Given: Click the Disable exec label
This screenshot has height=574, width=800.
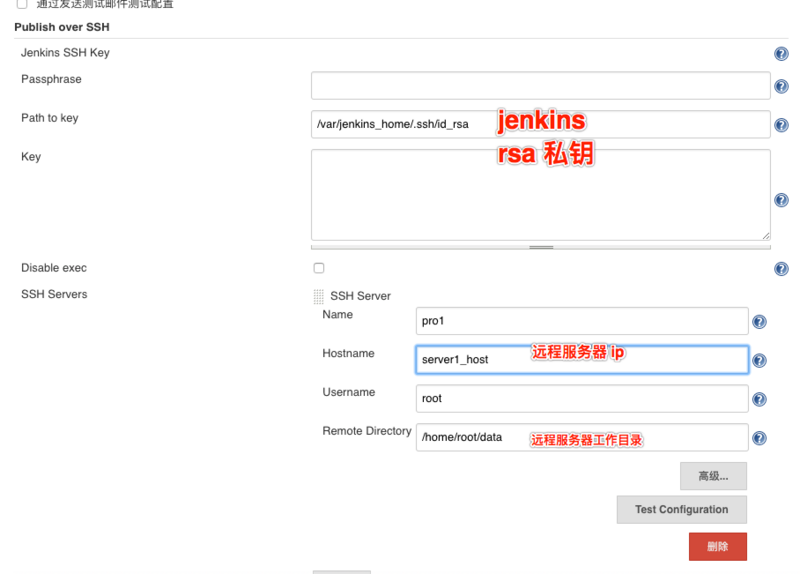Looking at the screenshot, I should pos(54,268).
